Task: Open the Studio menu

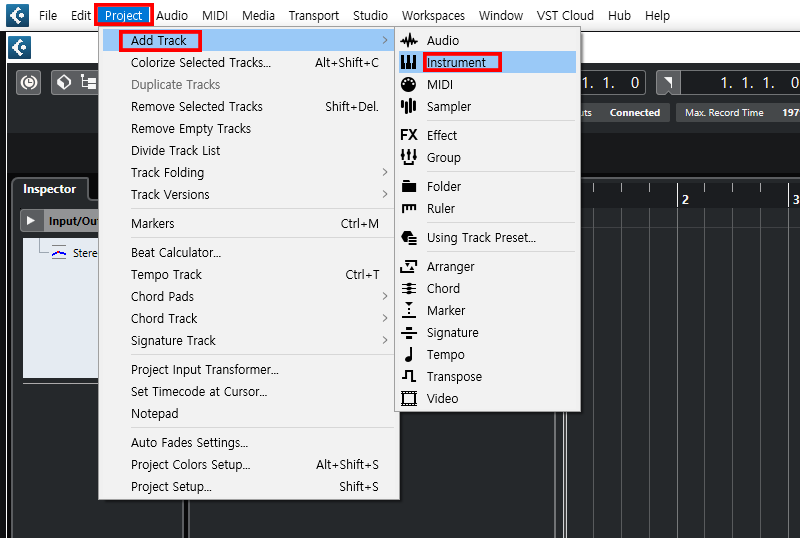Action: point(370,16)
